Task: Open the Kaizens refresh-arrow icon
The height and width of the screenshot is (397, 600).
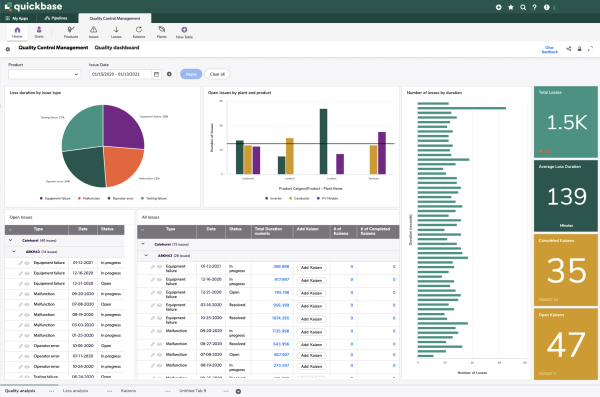Action: click(x=139, y=29)
